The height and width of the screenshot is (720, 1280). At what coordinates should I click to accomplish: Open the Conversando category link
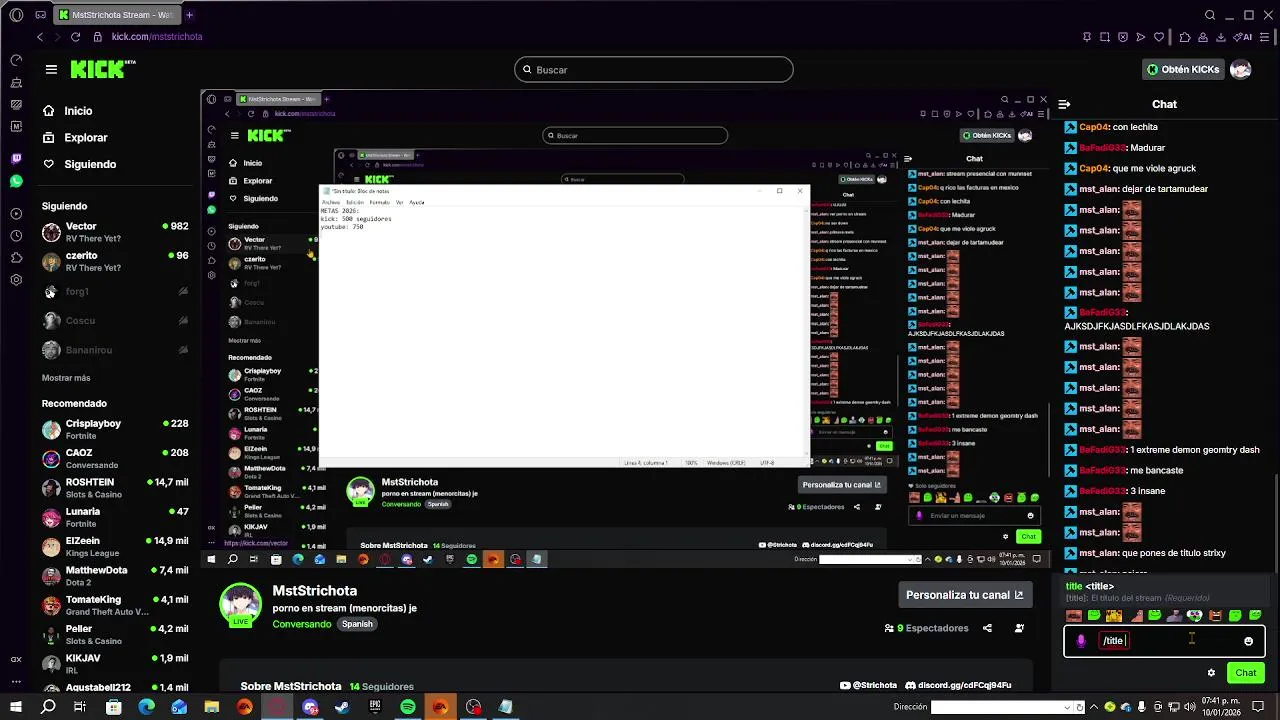tap(302, 624)
